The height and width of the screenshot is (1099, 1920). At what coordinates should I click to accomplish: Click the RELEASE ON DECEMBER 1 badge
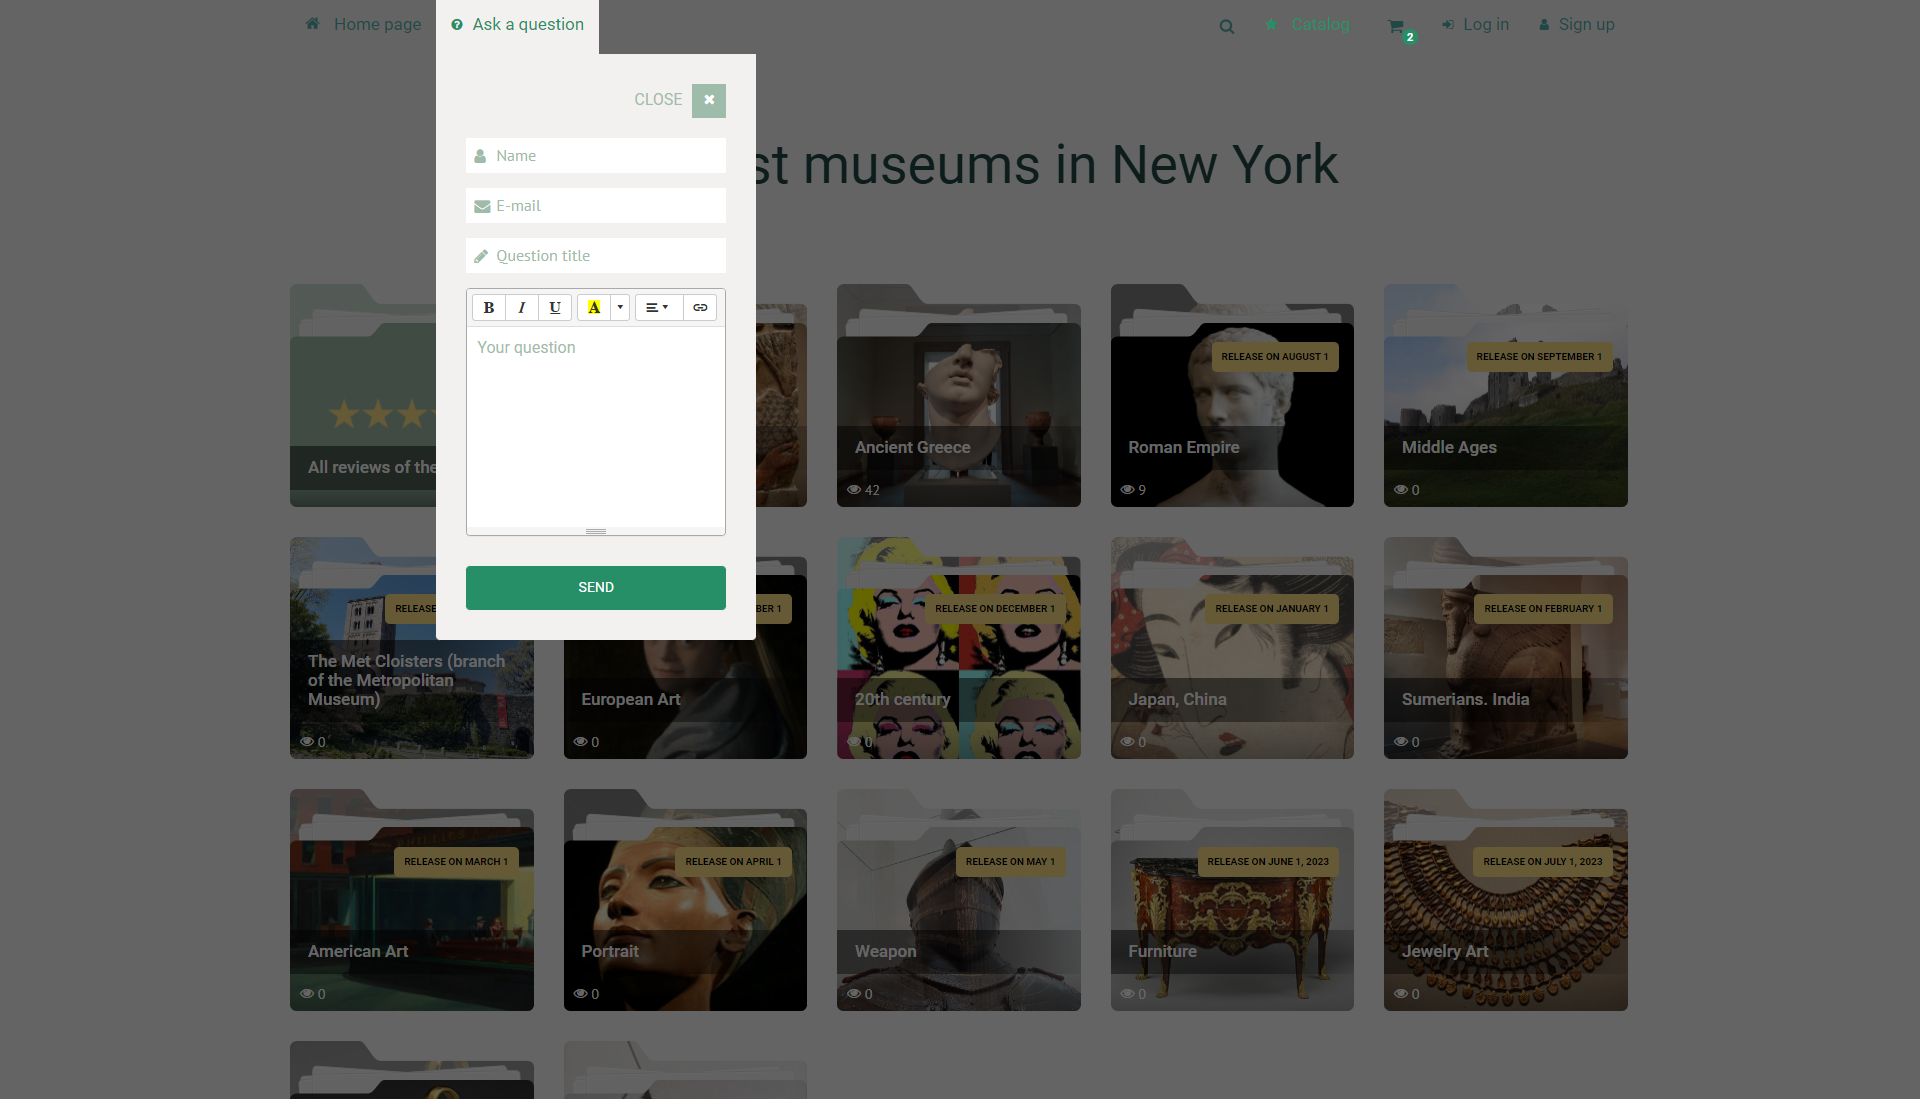point(994,609)
